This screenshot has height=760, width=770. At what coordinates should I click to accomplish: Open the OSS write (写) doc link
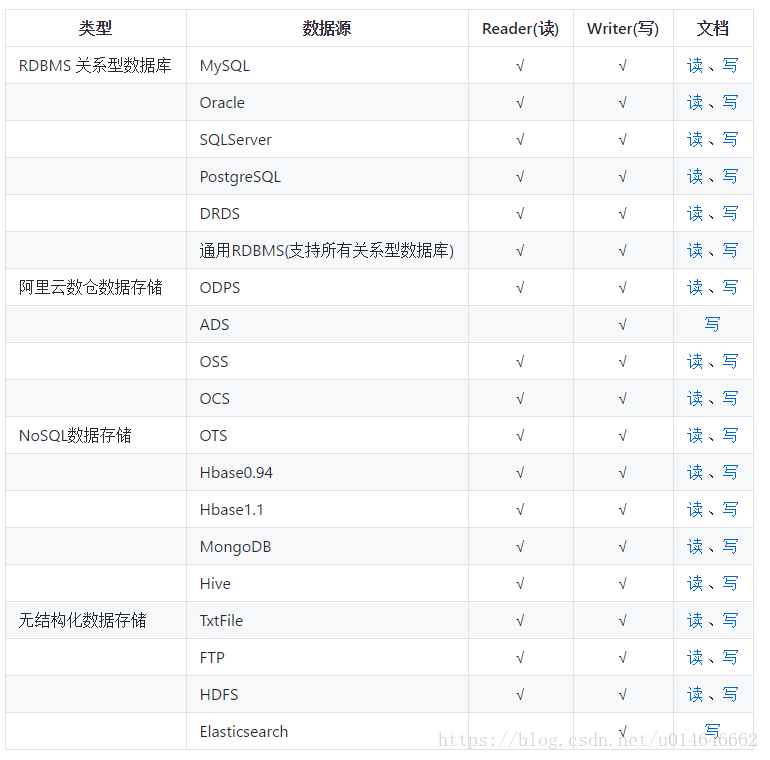coord(730,361)
